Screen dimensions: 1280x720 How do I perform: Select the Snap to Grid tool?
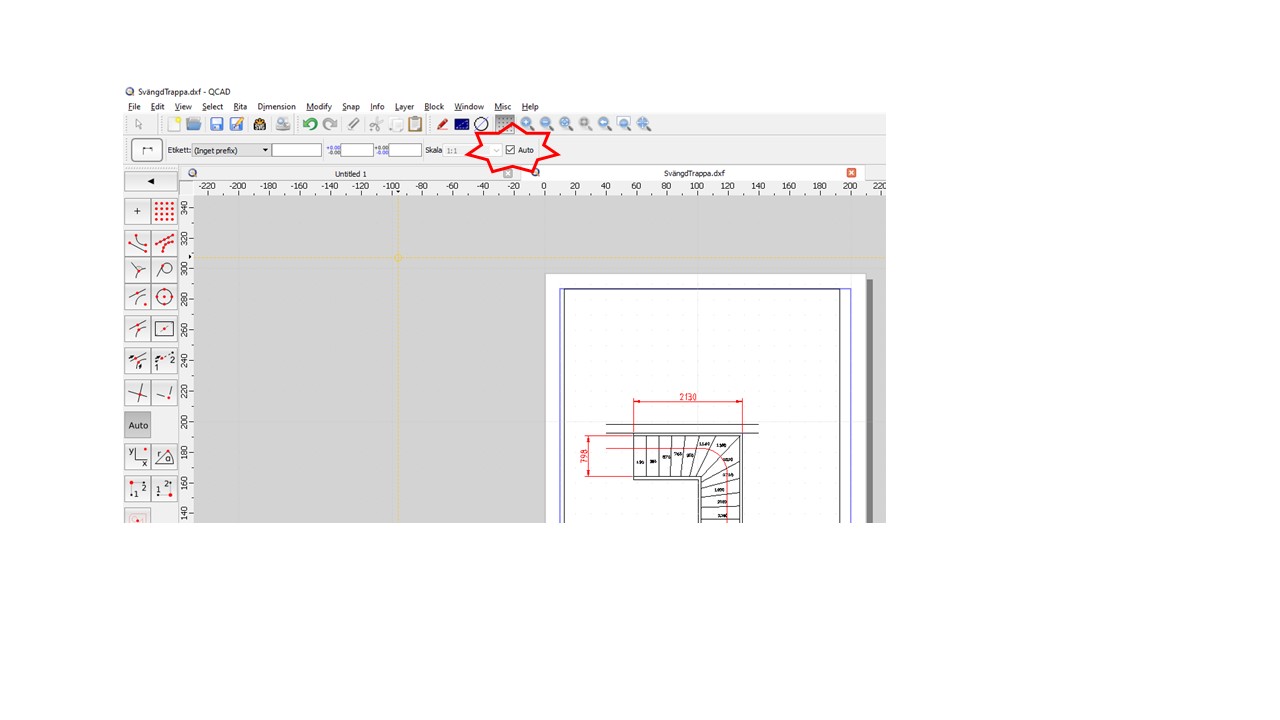164,211
